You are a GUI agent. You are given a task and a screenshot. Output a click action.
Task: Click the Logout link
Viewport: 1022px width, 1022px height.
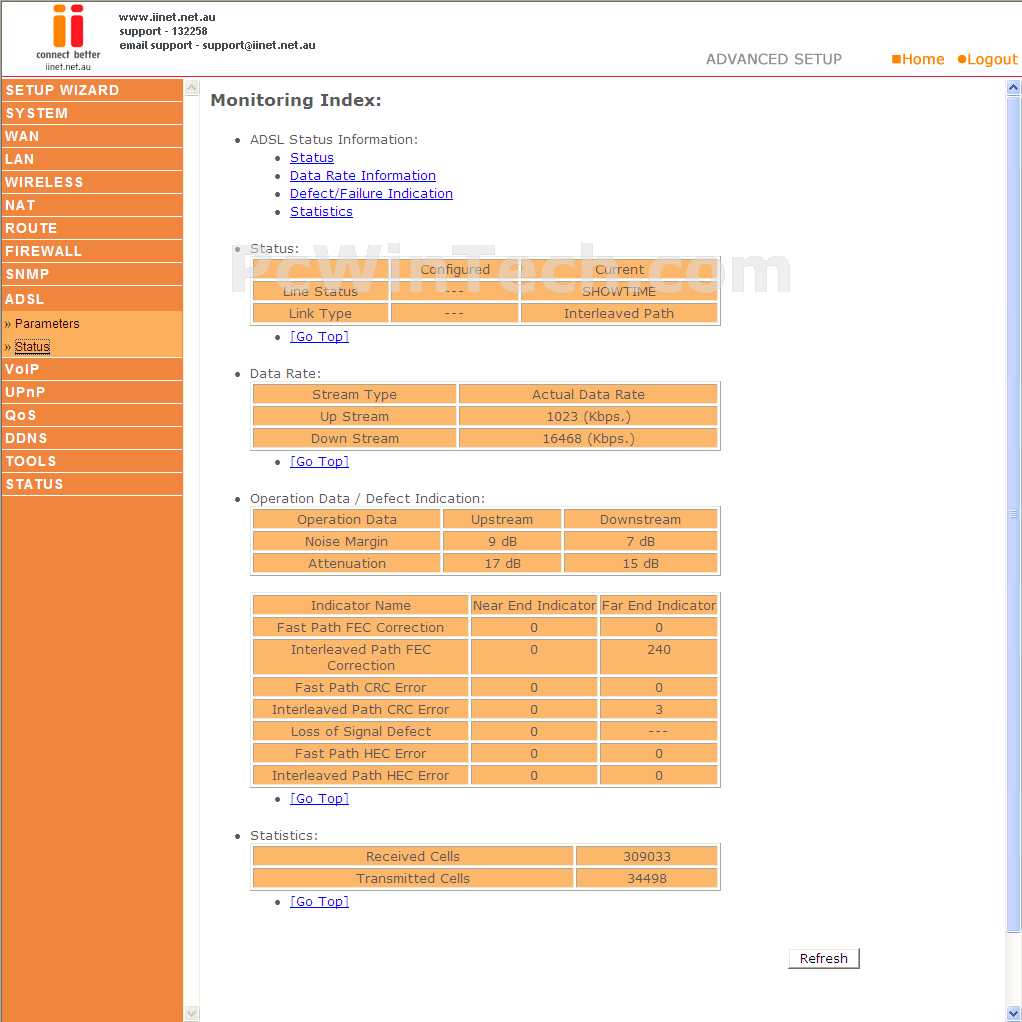coord(987,59)
